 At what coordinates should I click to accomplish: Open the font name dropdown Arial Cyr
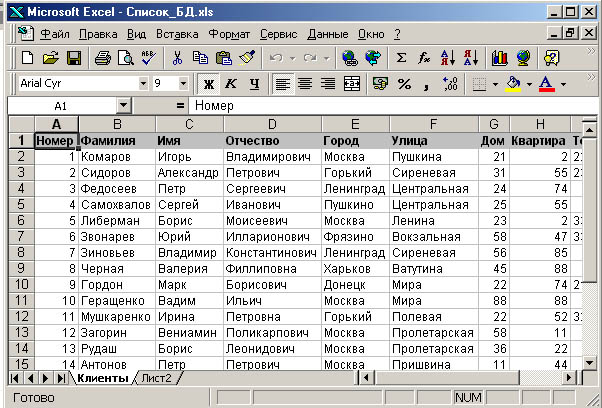pos(143,83)
